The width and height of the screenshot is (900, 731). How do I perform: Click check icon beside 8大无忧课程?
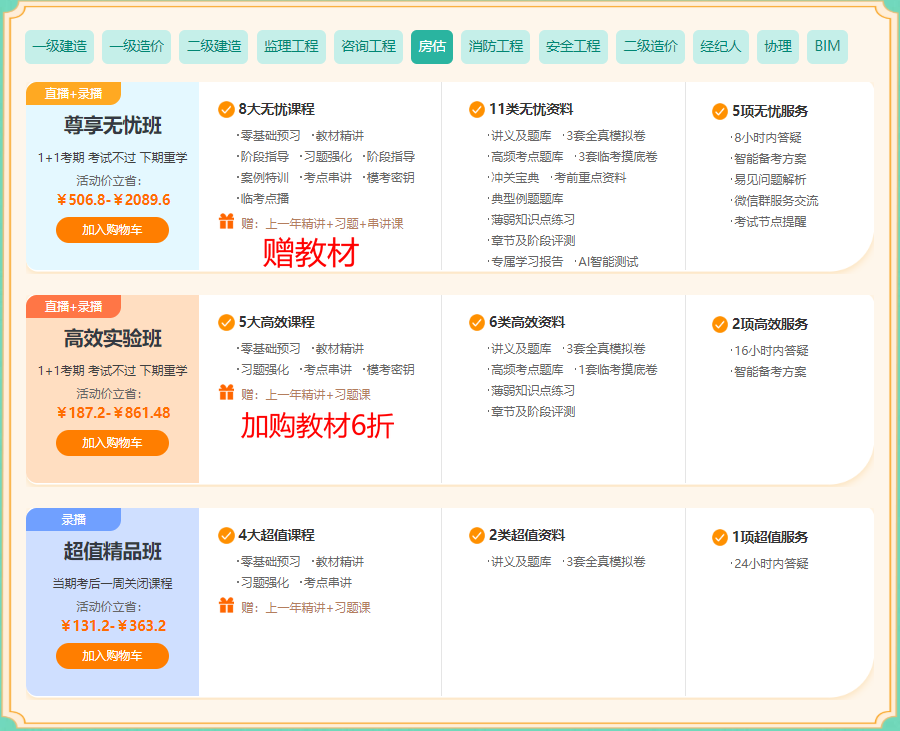(x=226, y=109)
